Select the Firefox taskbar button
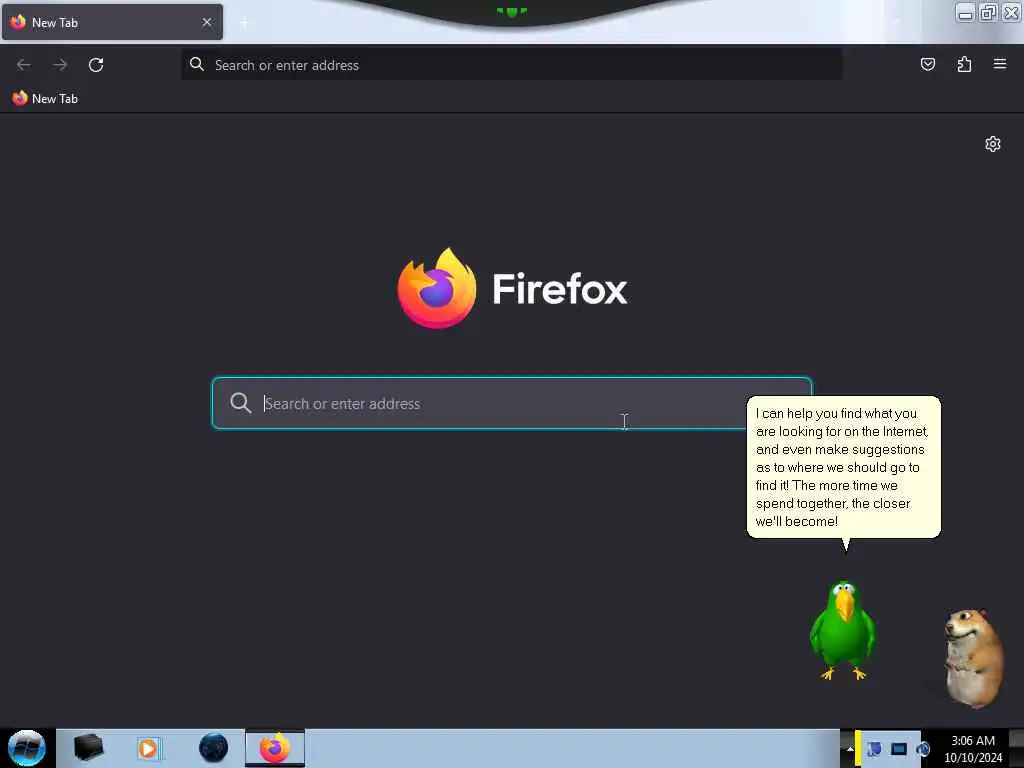This screenshot has height=768, width=1024. point(275,748)
